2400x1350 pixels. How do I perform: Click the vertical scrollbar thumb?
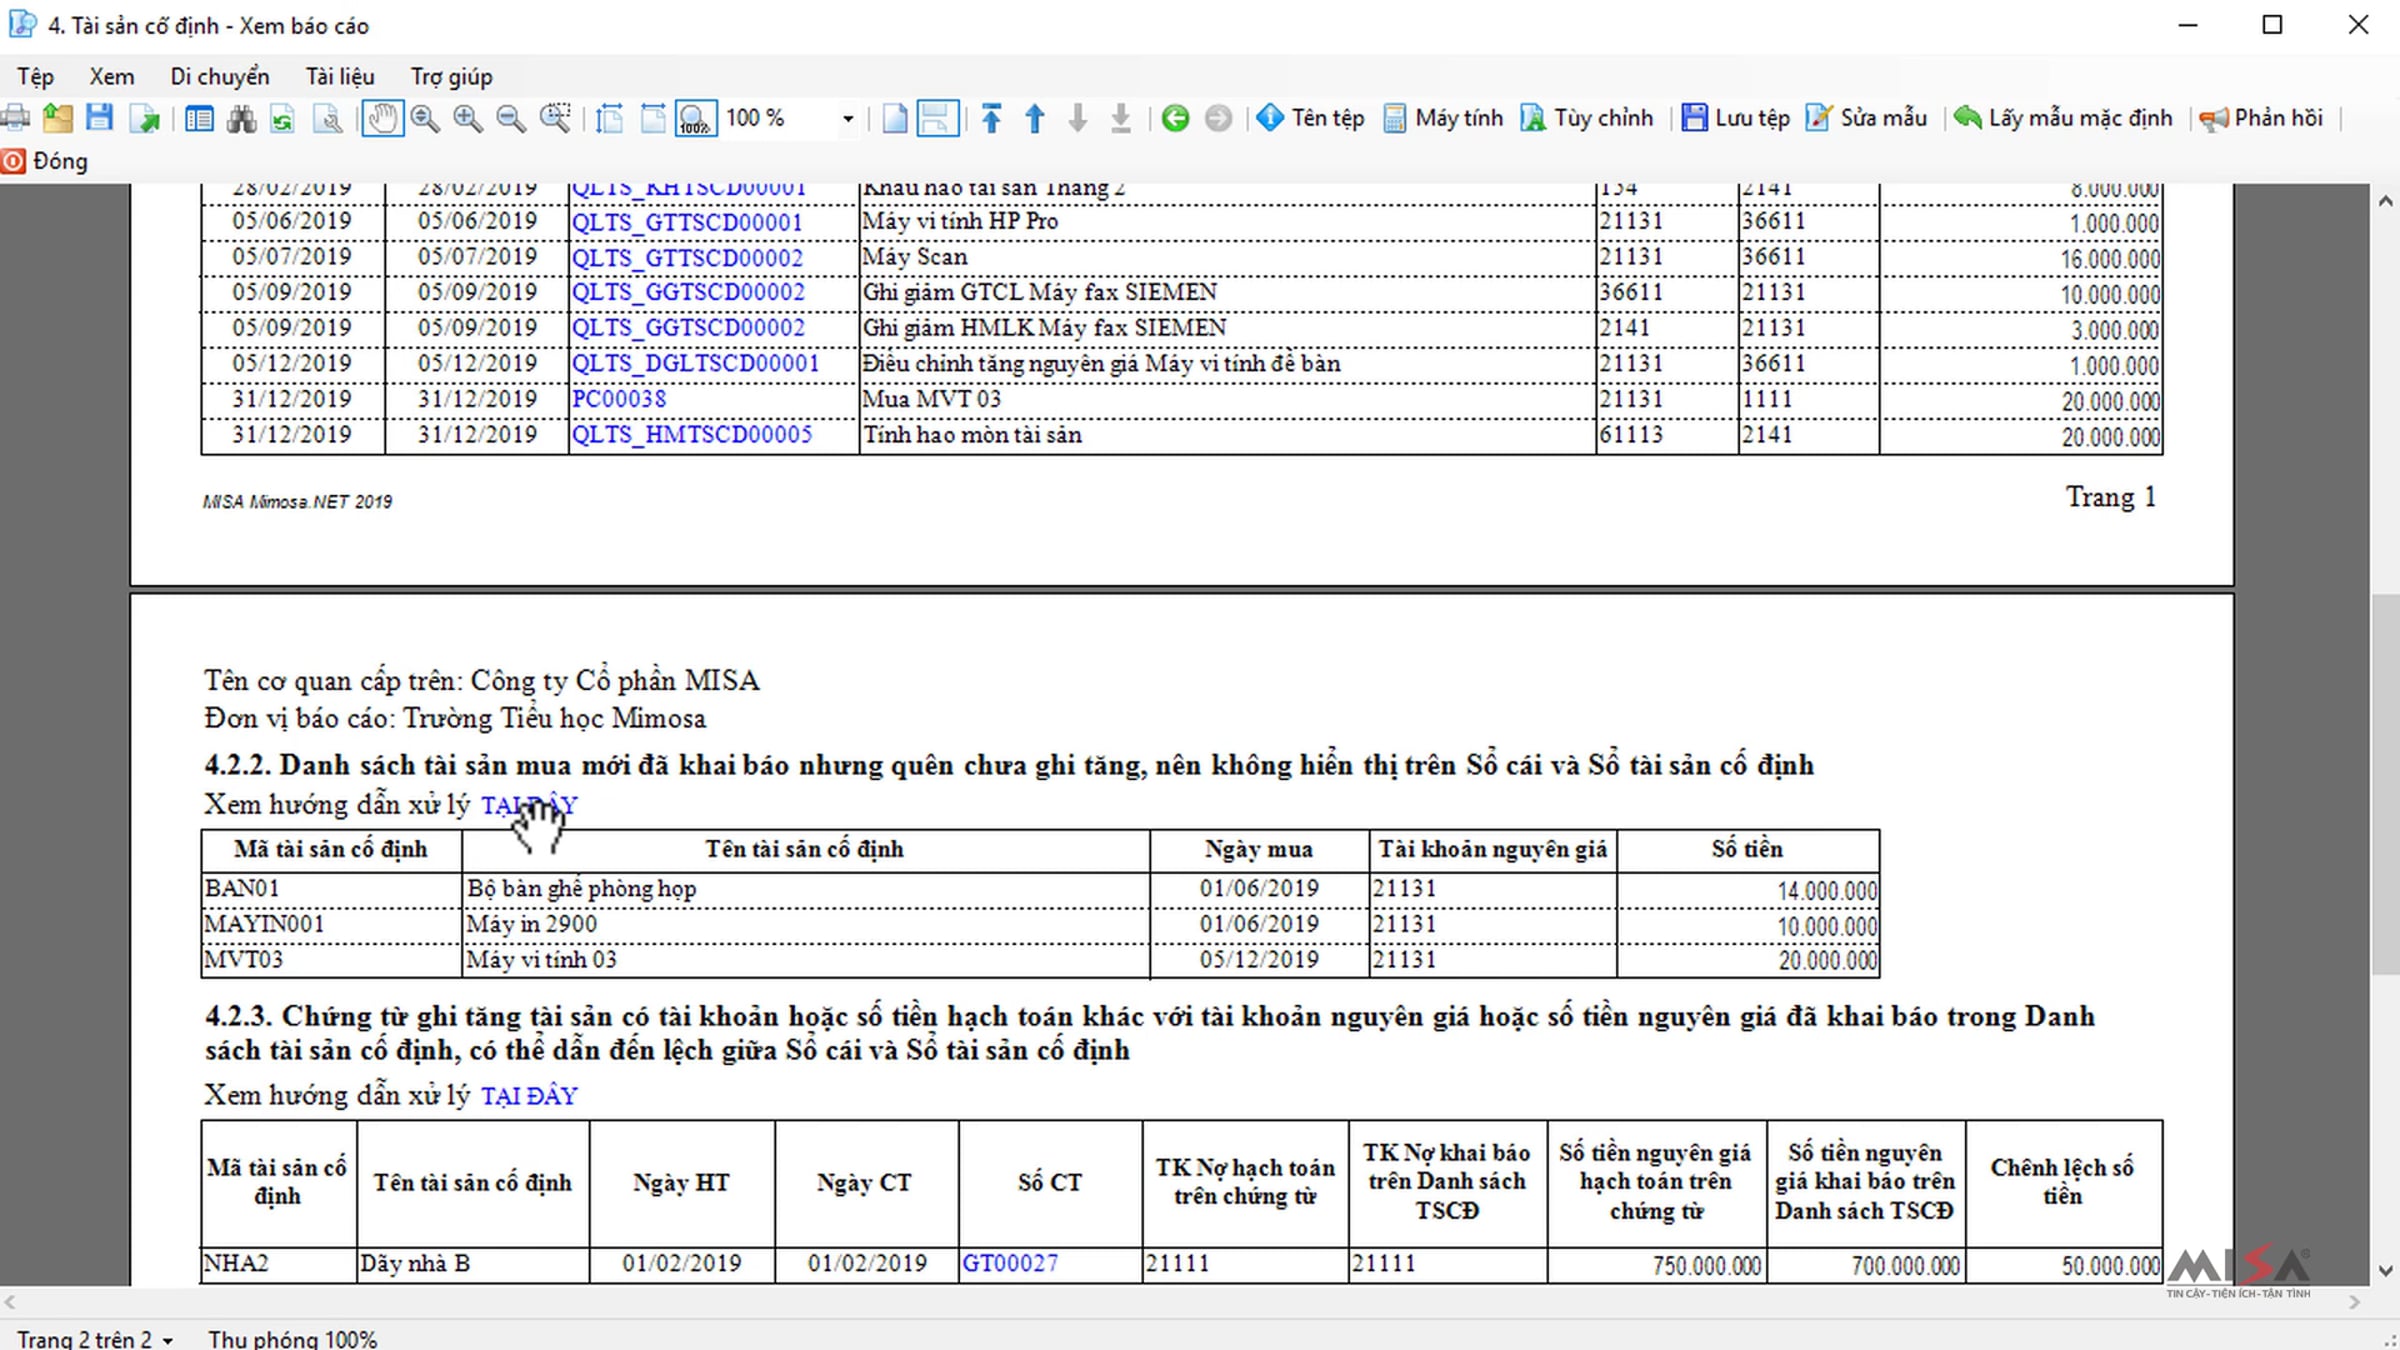[2386, 784]
